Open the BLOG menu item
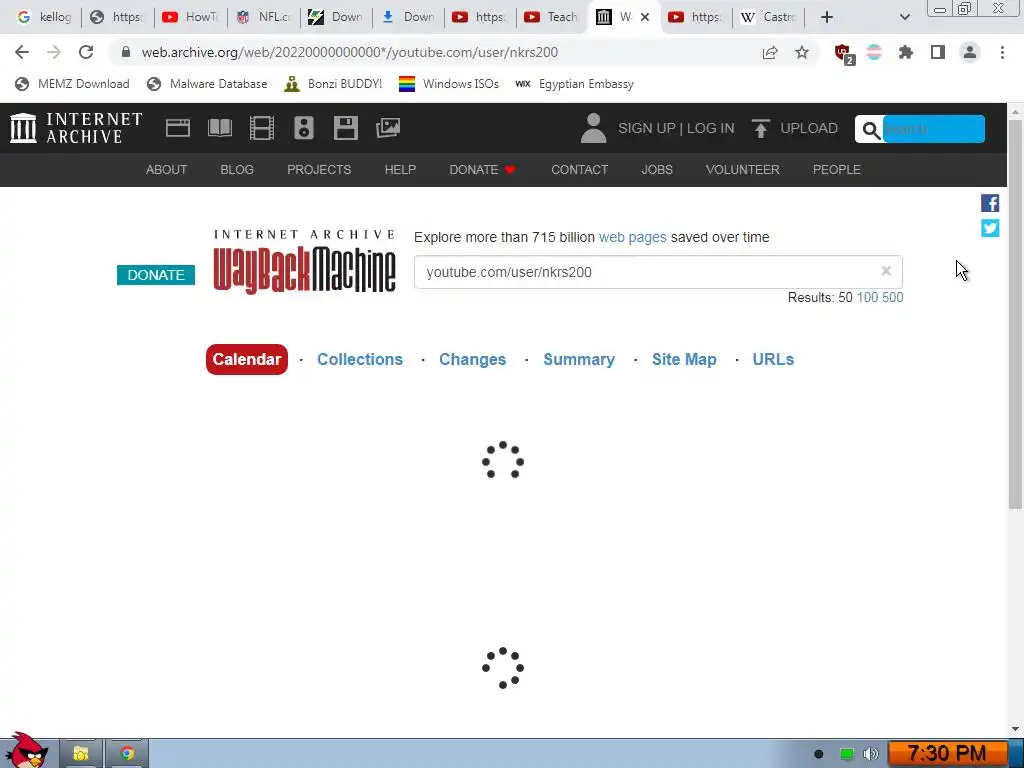Screen dimensions: 1024x768 click(x=237, y=170)
